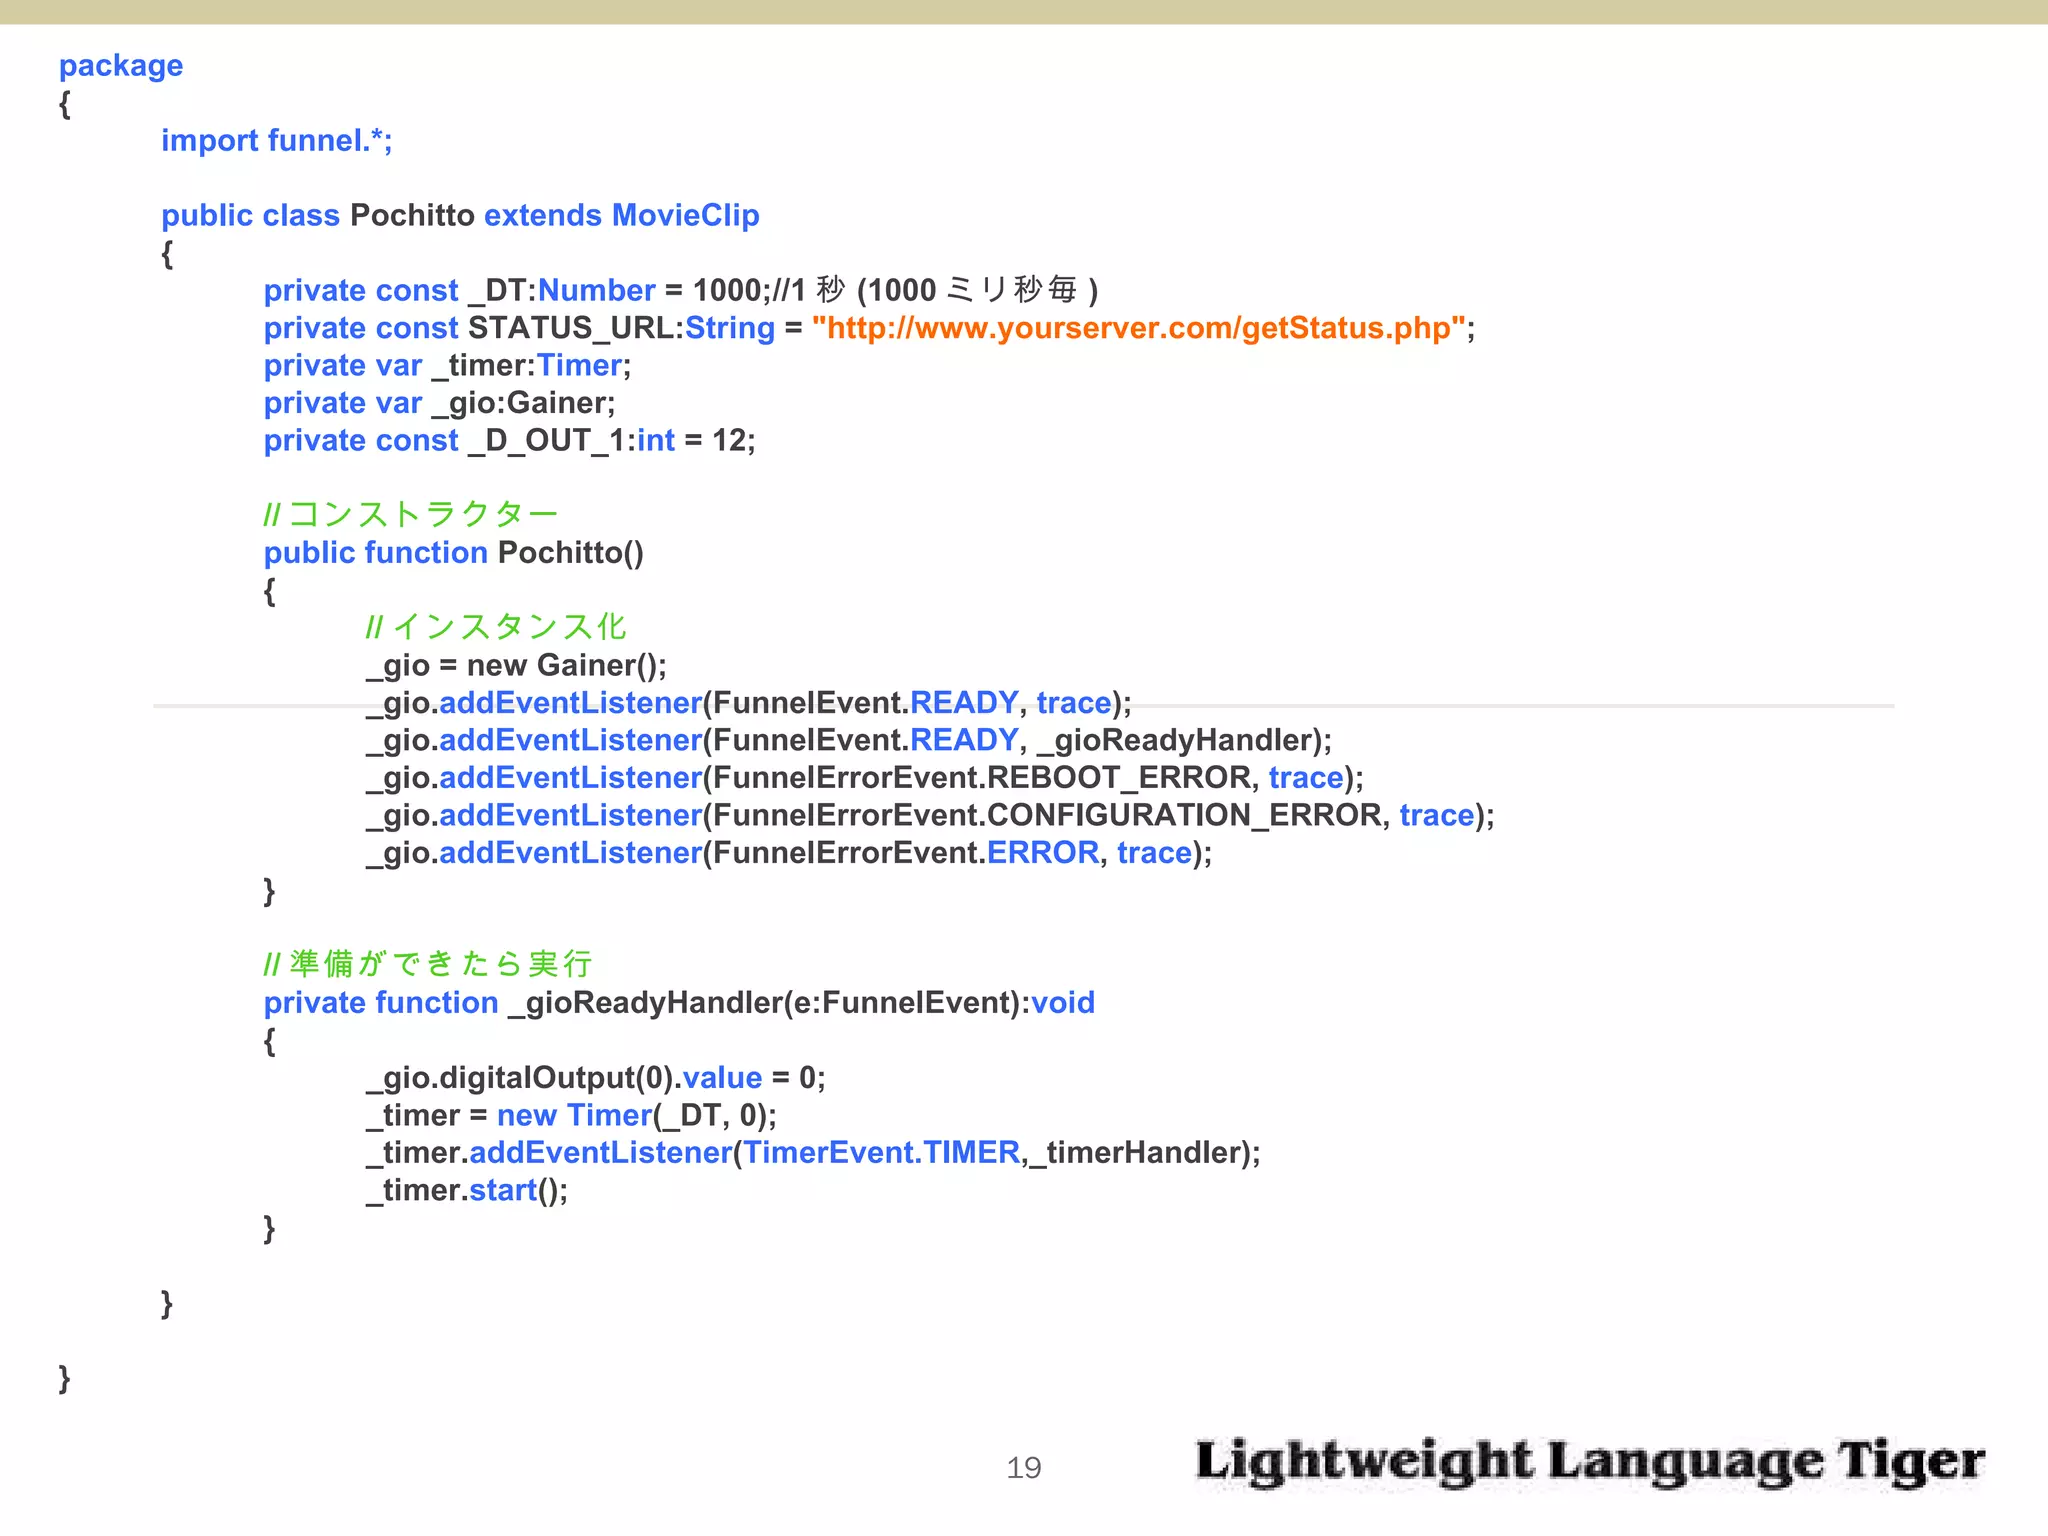Screen dimensions: 2048x1536
Task: Click the 'public function Pochitto()' line
Action: coord(453,553)
